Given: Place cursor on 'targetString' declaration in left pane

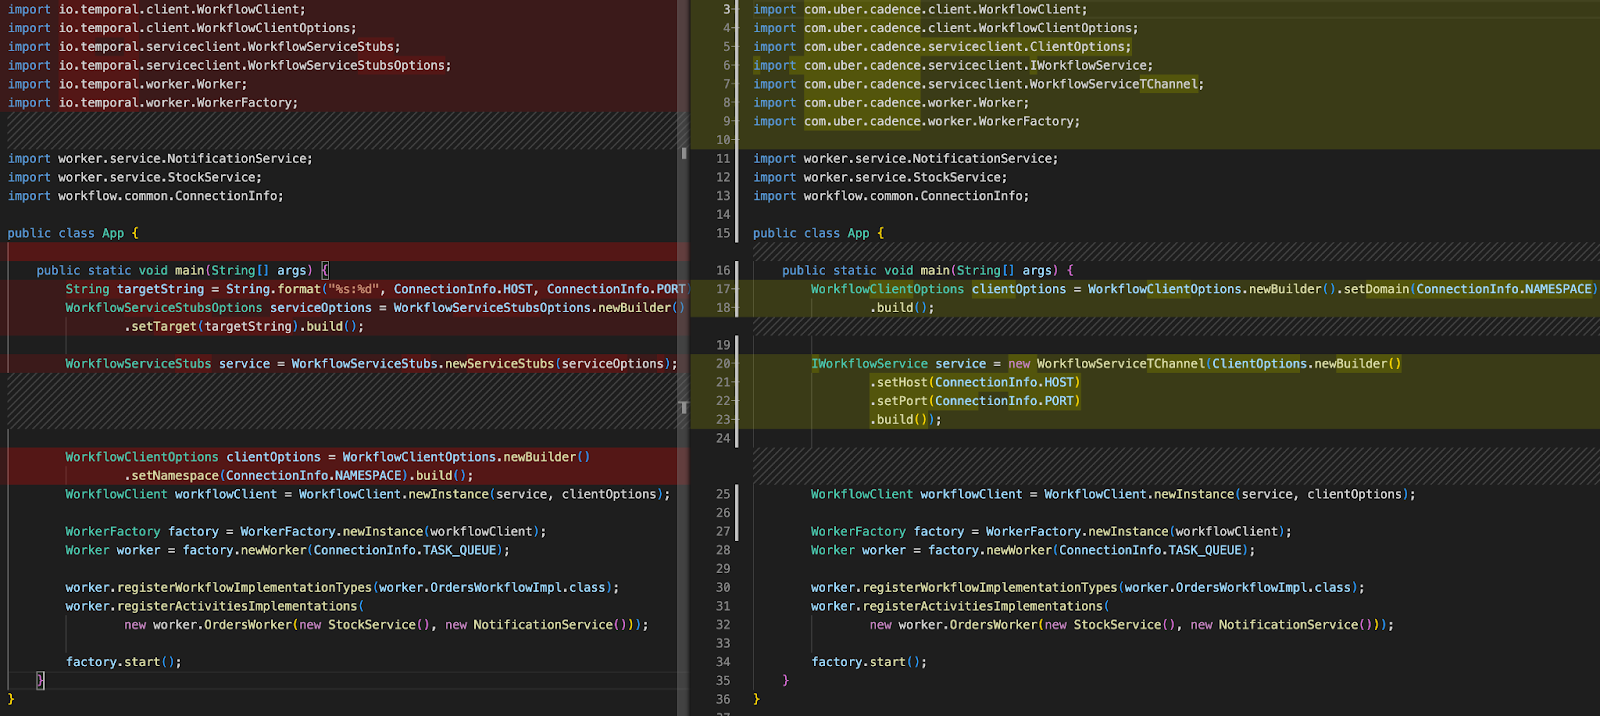Looking at the screenshot, I should [160, 289].
